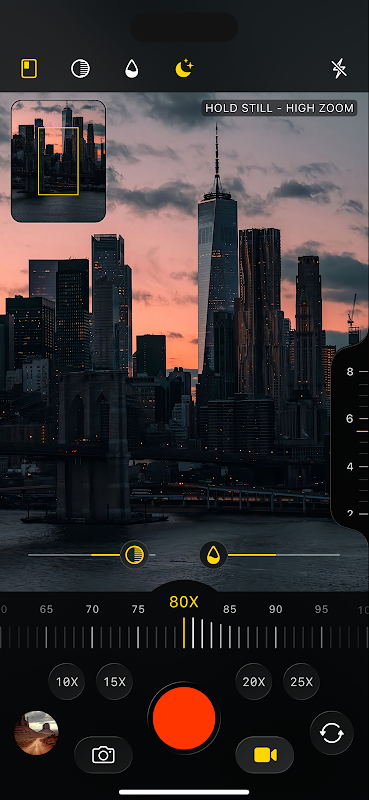Select 85 on the zoom ruler

tap(230, 609)
